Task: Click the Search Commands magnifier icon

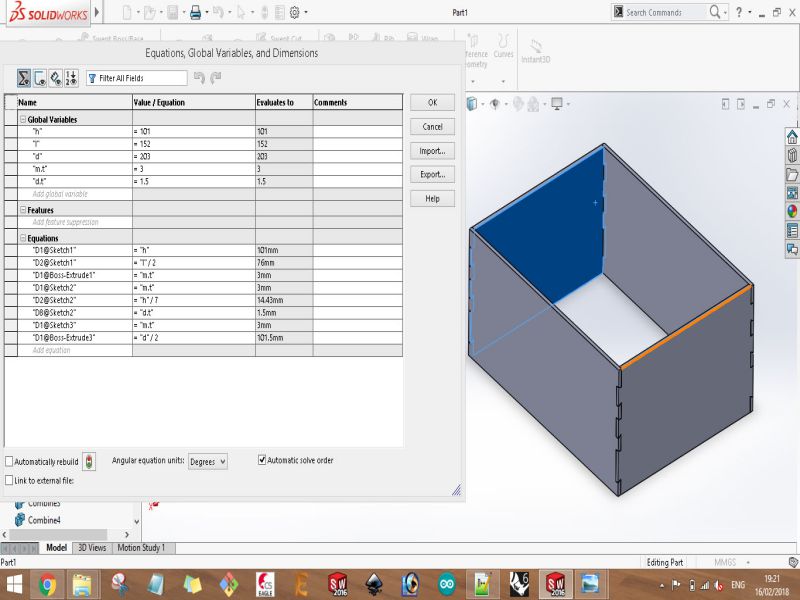Action: coord(715,12)
